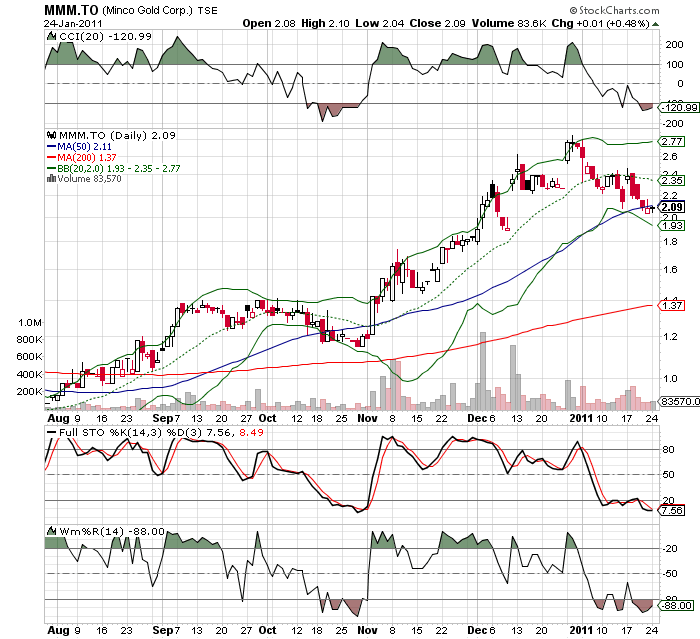Click the CCI(20) indicator mountain icon
This screenshot has width=700, height=639.
click(51, 36)
